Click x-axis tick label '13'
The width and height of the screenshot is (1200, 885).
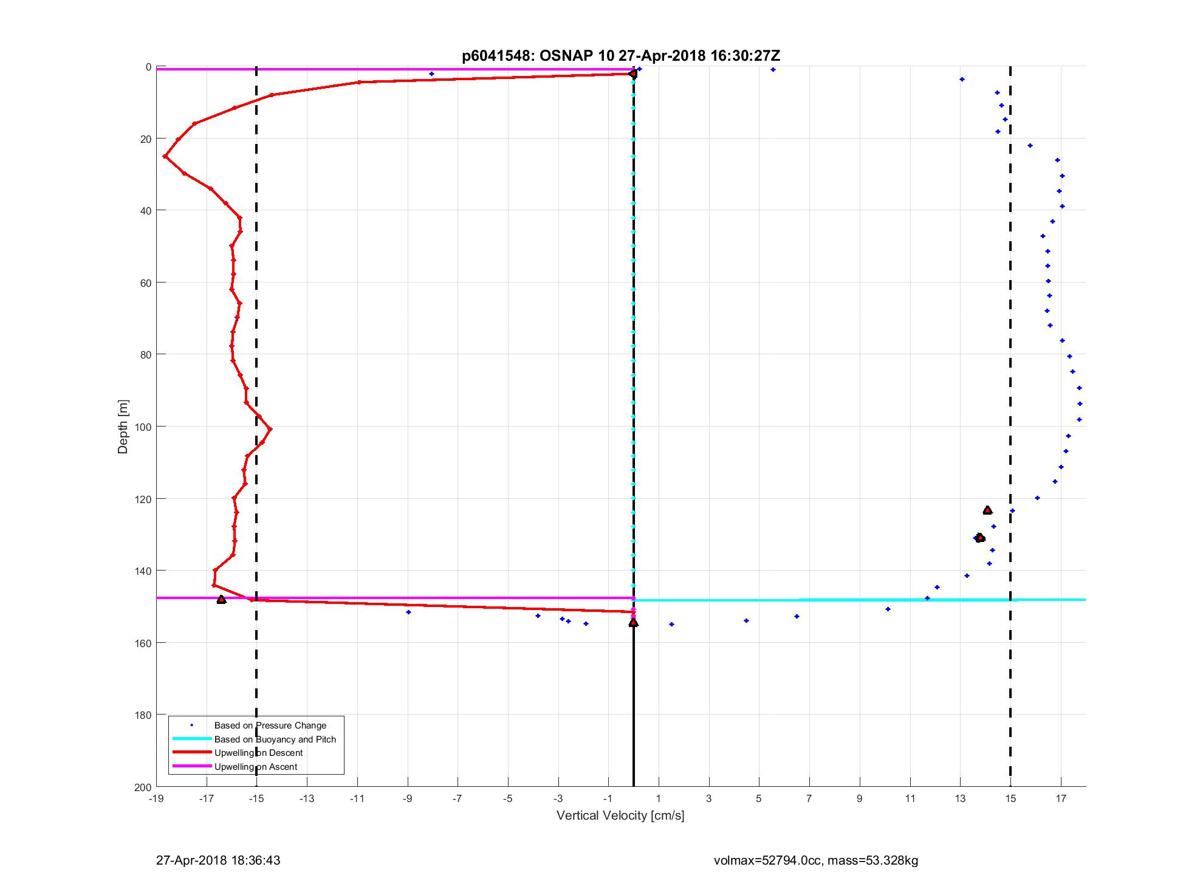(960, 798)
